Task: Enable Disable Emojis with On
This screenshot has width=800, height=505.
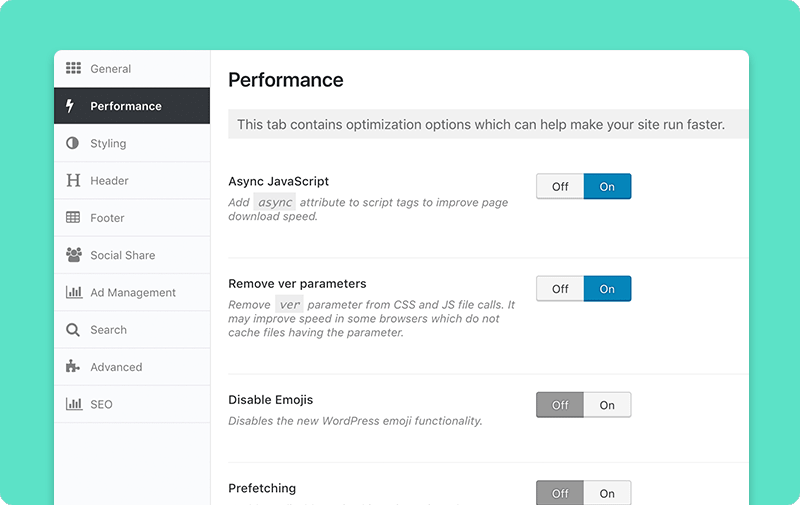Action: click(x=607, y=405)
